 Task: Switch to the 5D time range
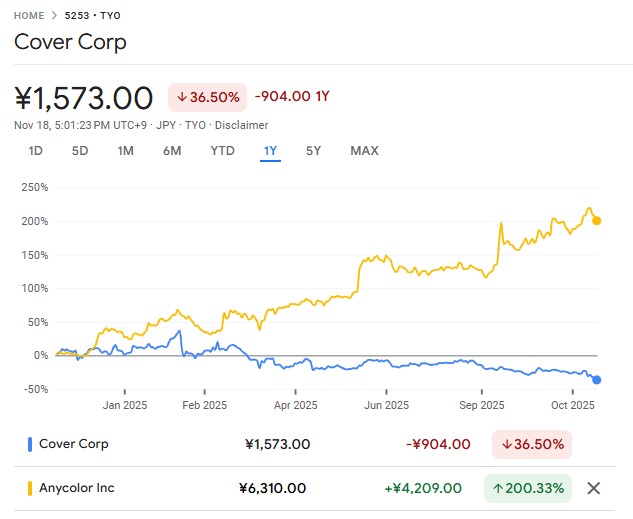click(x=80, y=151)
